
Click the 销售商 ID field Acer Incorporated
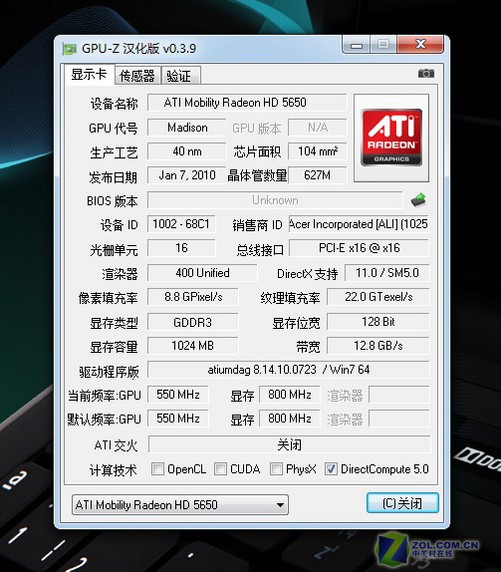[359, 224]
